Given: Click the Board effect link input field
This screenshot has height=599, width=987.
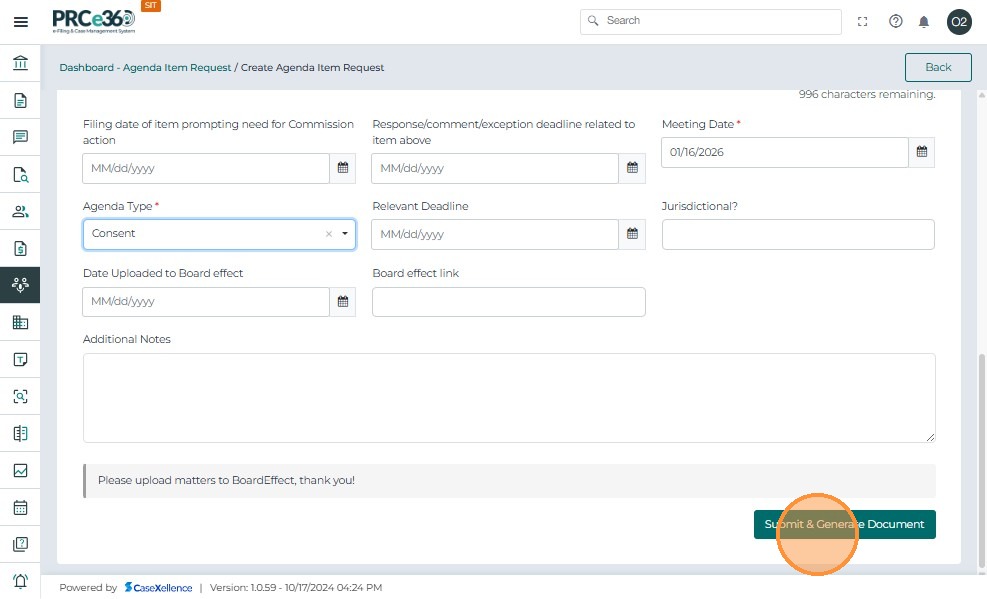Looking at the screenshot, I should (508, 302).
